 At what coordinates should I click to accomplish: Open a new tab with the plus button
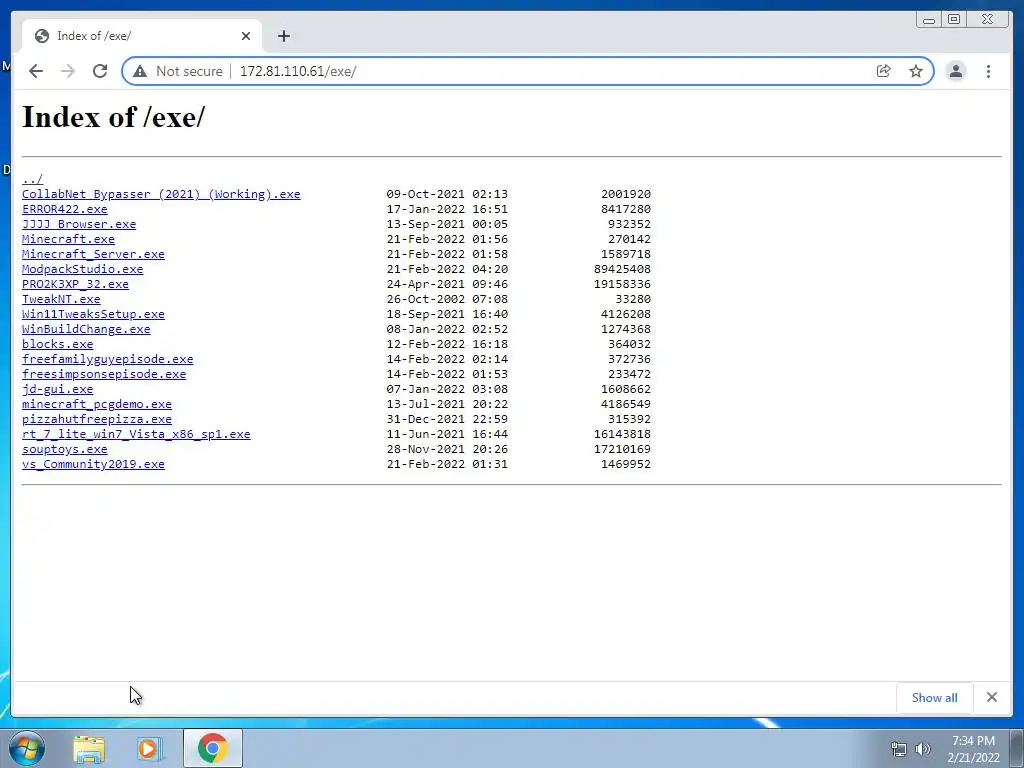point(283,36)
